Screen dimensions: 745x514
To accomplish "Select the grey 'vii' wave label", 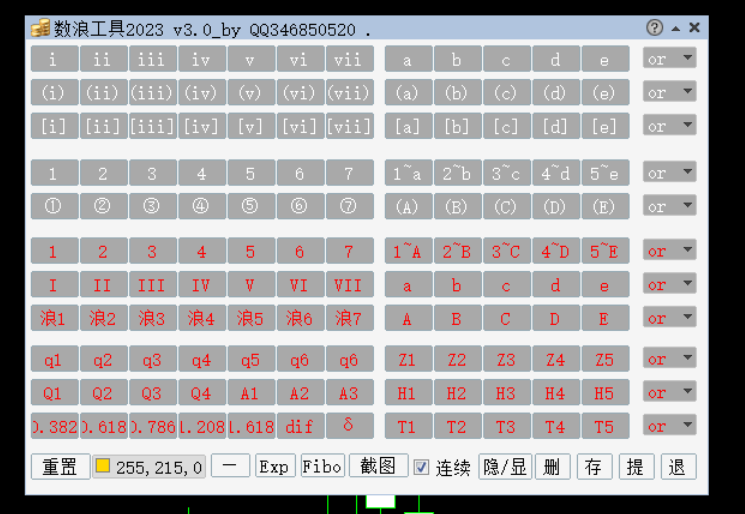I will pos(349,59).
